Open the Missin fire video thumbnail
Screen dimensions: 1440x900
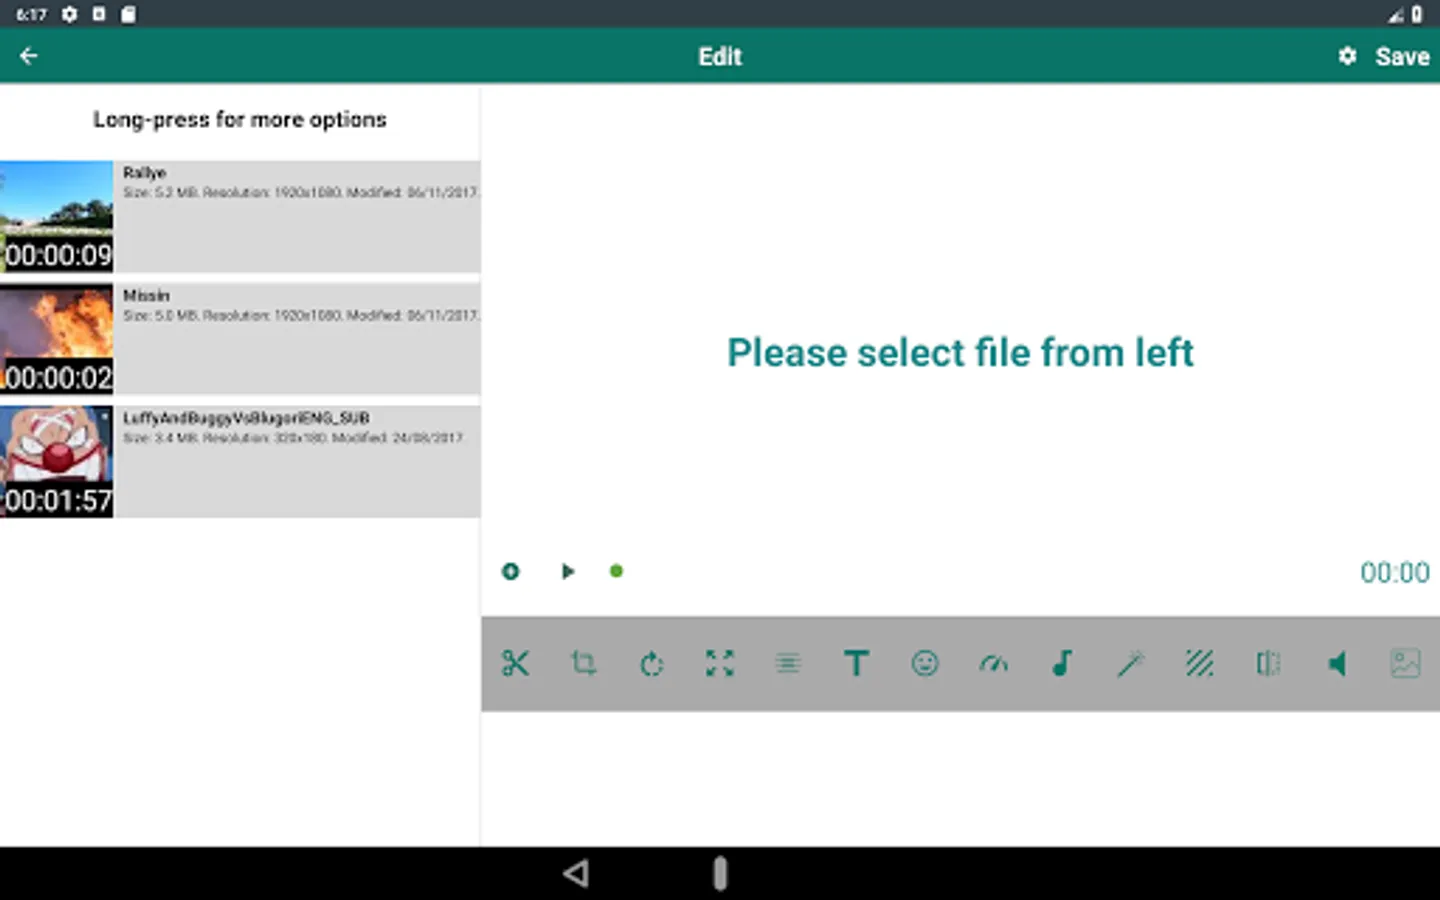[x=57, y=339]
